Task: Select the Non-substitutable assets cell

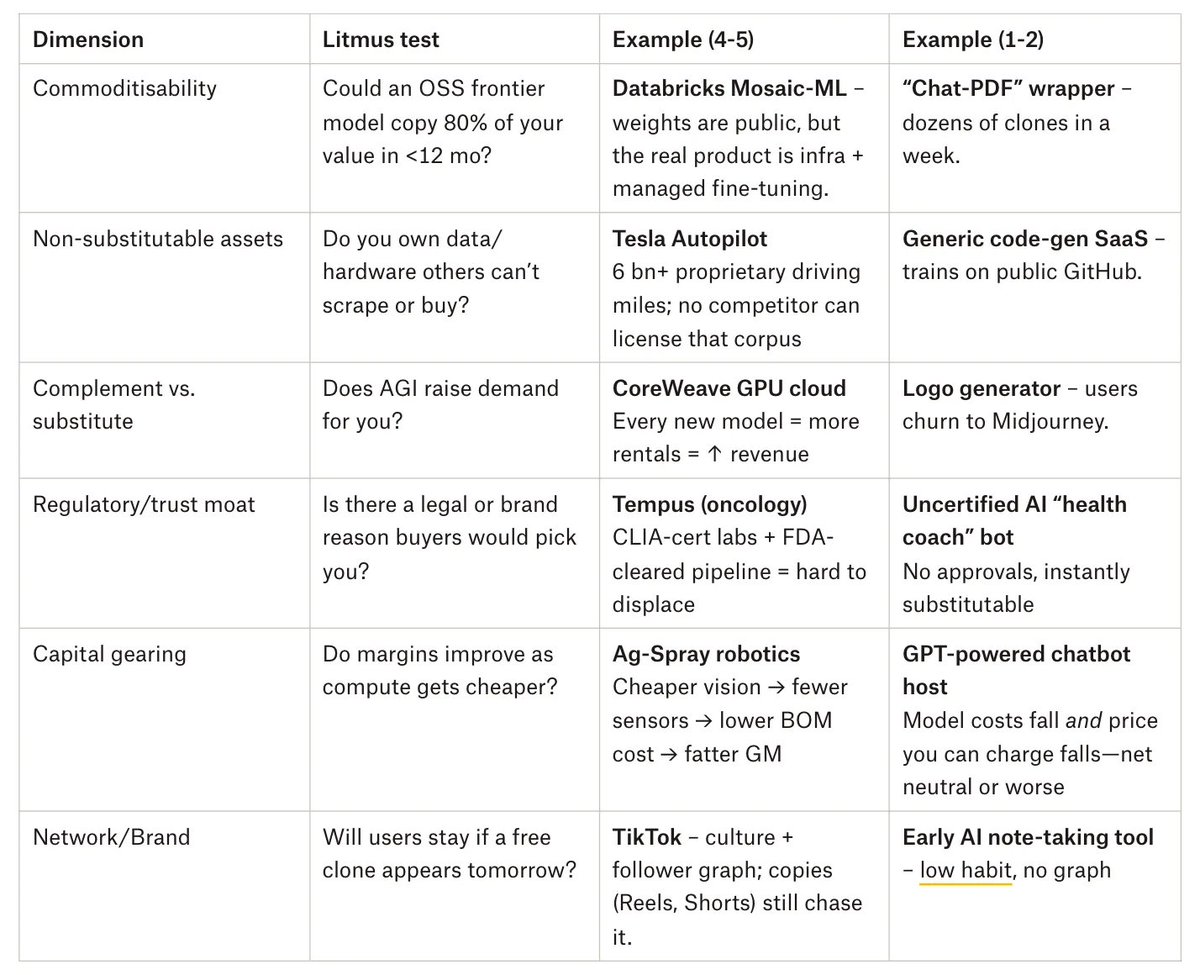Action: pyautogui.click(x=158, y=238)
